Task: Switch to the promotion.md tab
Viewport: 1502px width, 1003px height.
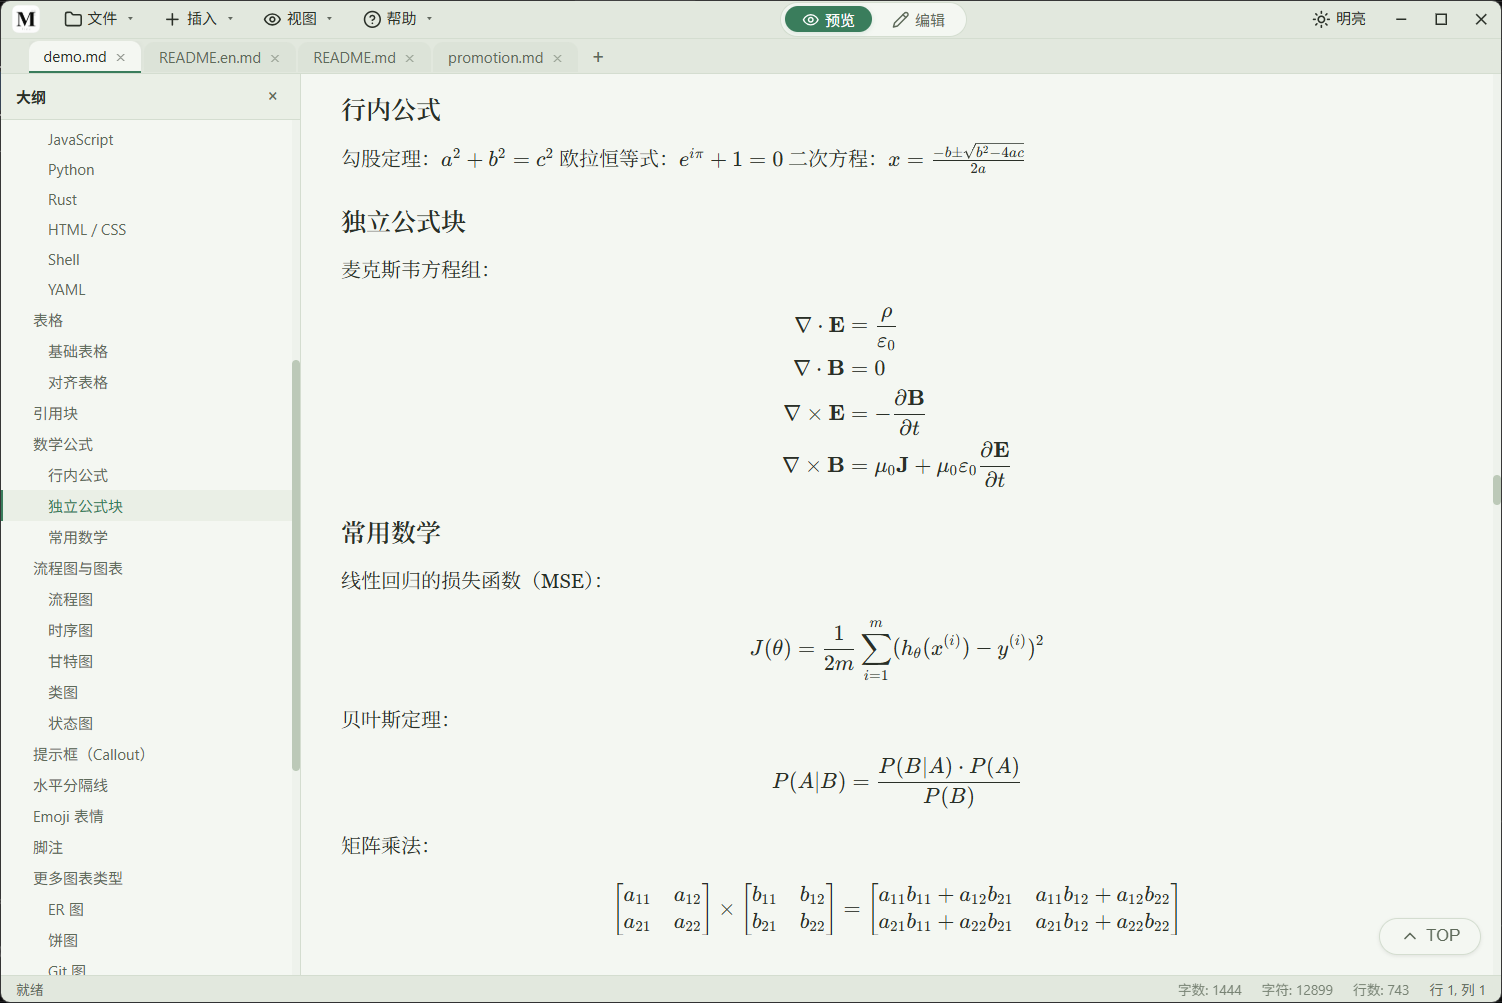Action: click(x=495, y=58)
